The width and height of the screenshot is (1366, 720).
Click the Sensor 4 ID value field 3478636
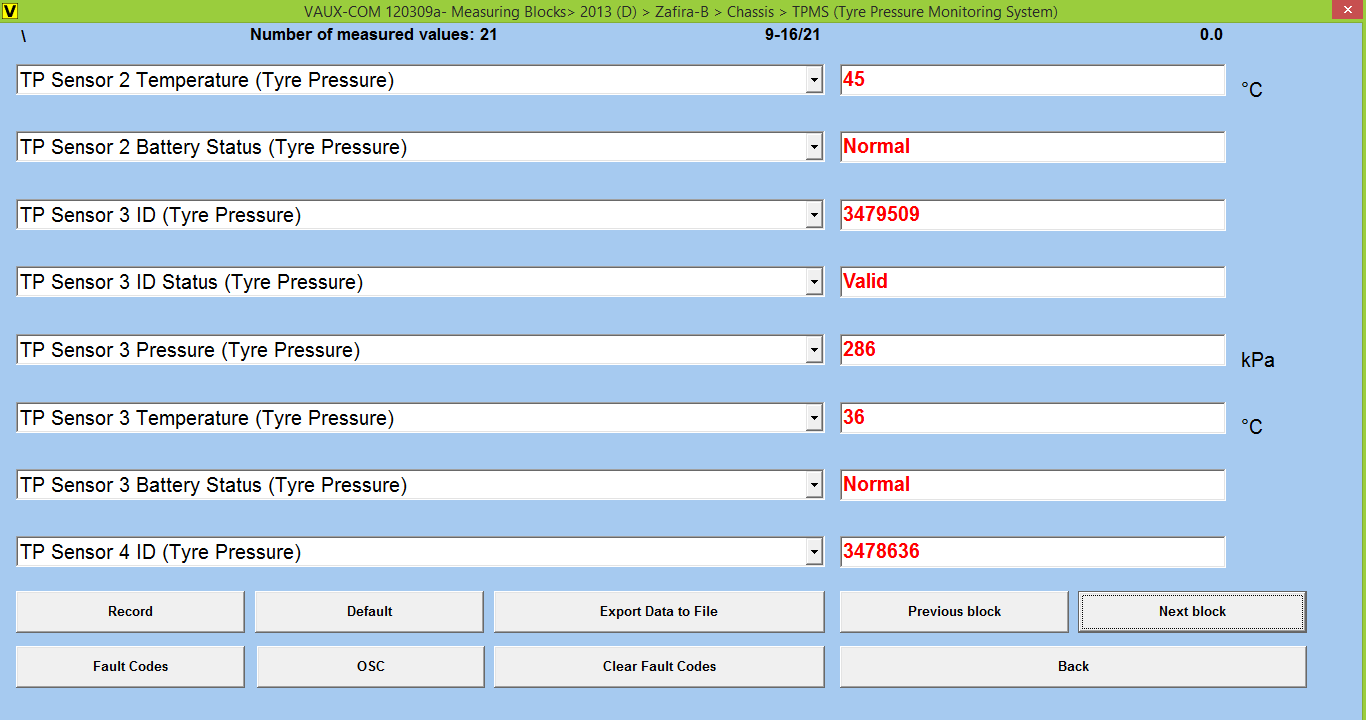pyautogui.click(x=1032, y=552)
